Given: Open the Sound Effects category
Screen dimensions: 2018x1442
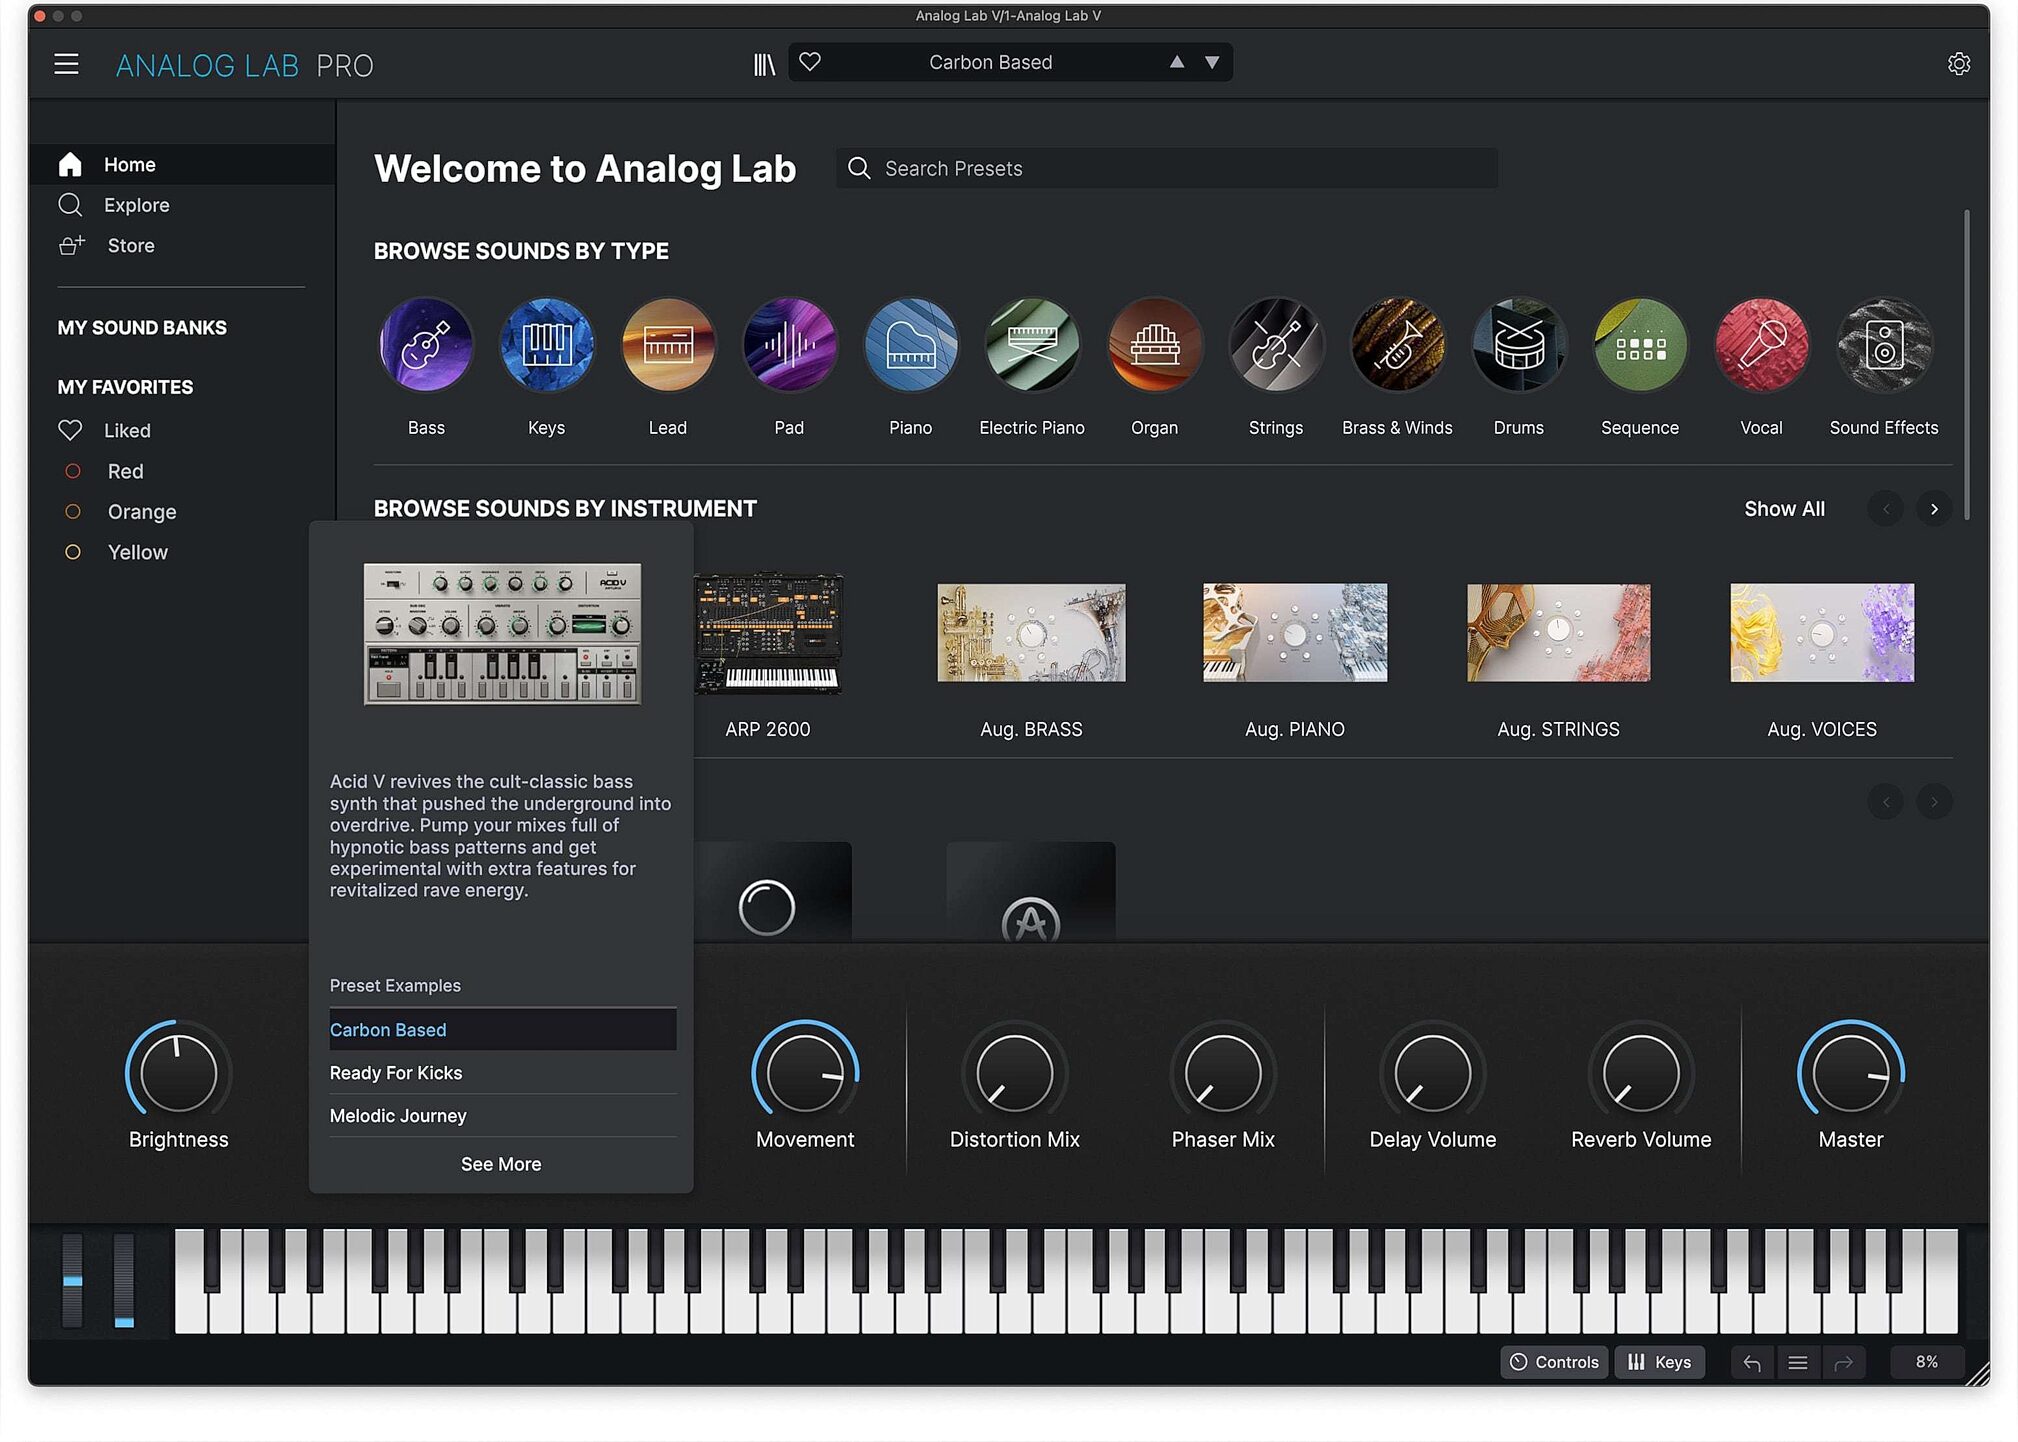Looking at the screenshot, I should click(x=1883, y=344).
